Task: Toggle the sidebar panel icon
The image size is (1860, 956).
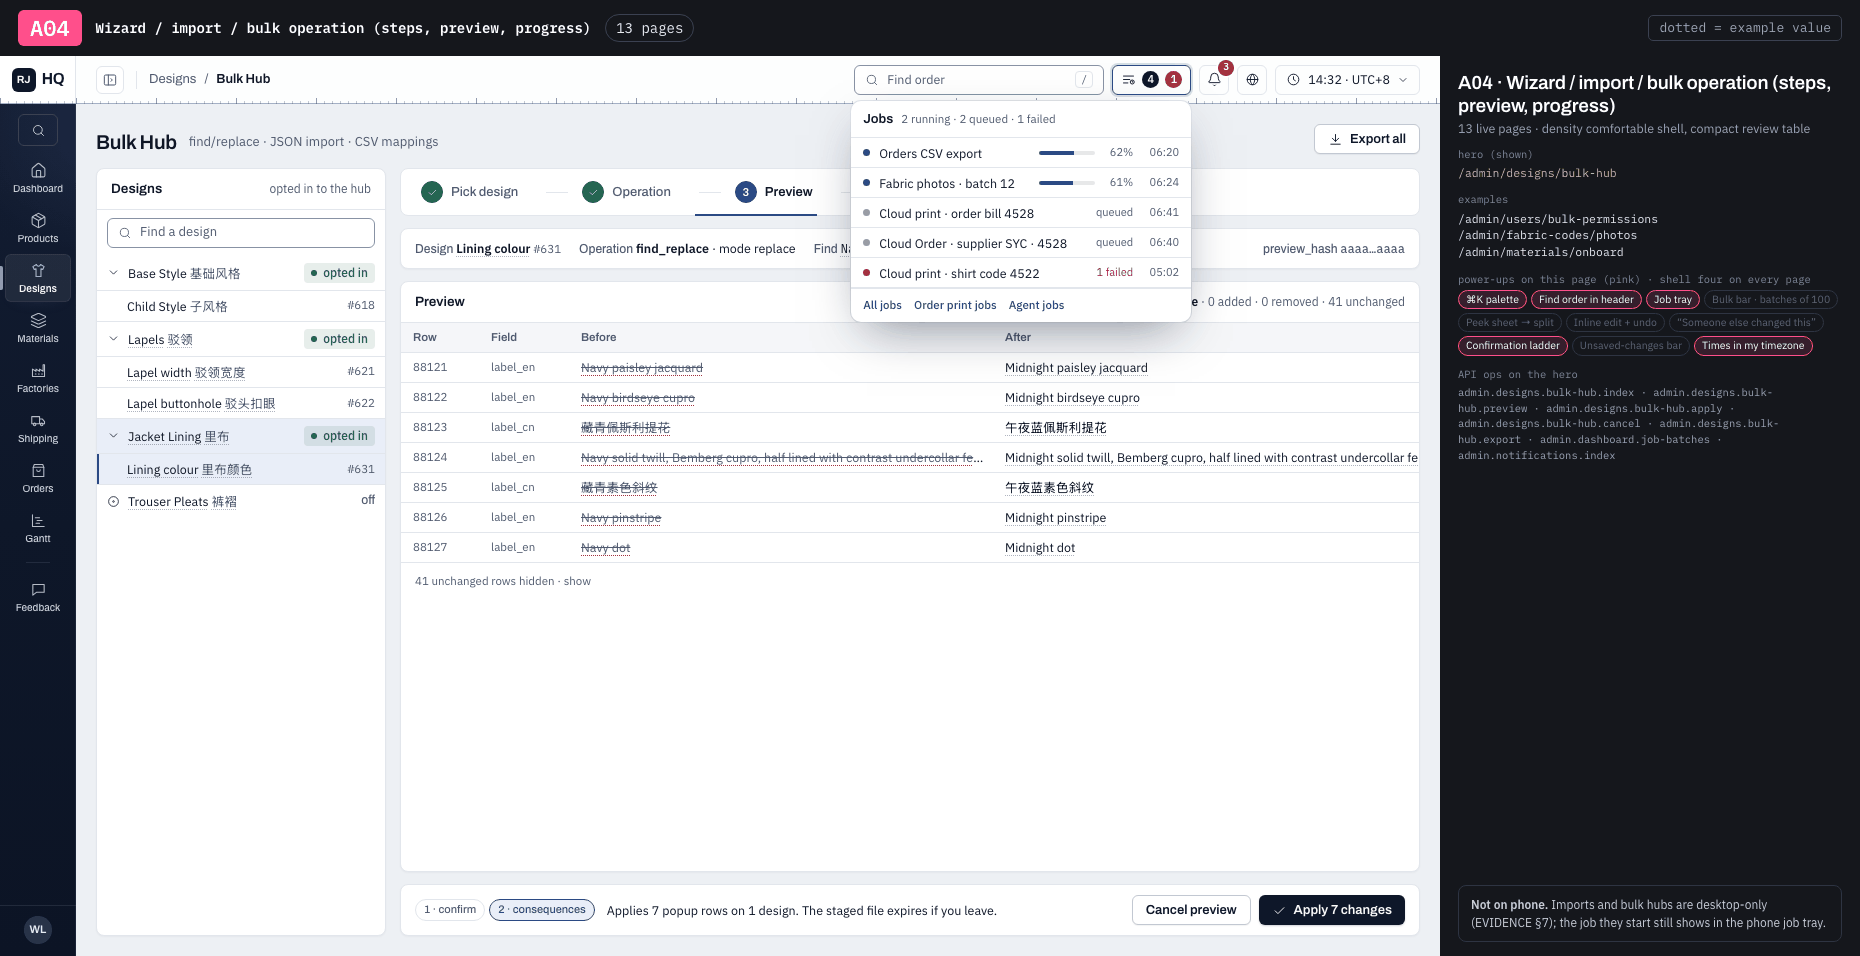Action: (110, 79)
